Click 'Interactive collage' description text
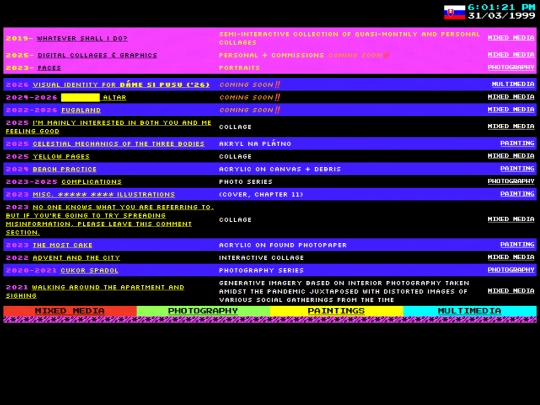This screenshot has width=540, height=405. tap(261, 258)
